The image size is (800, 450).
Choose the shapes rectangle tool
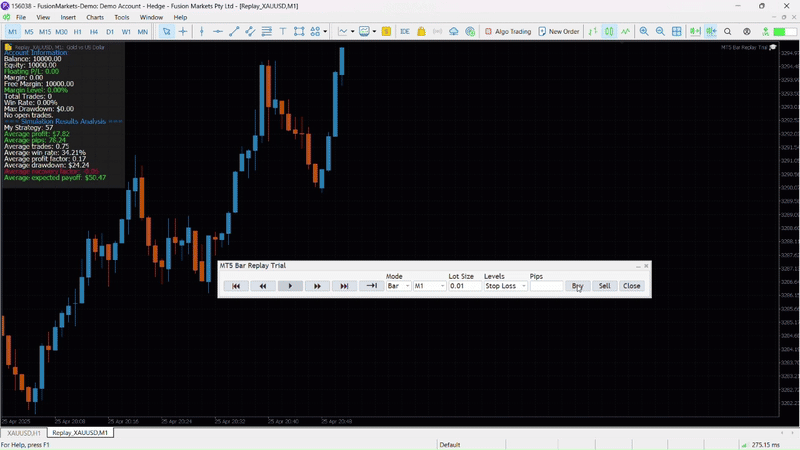(299, 32)
